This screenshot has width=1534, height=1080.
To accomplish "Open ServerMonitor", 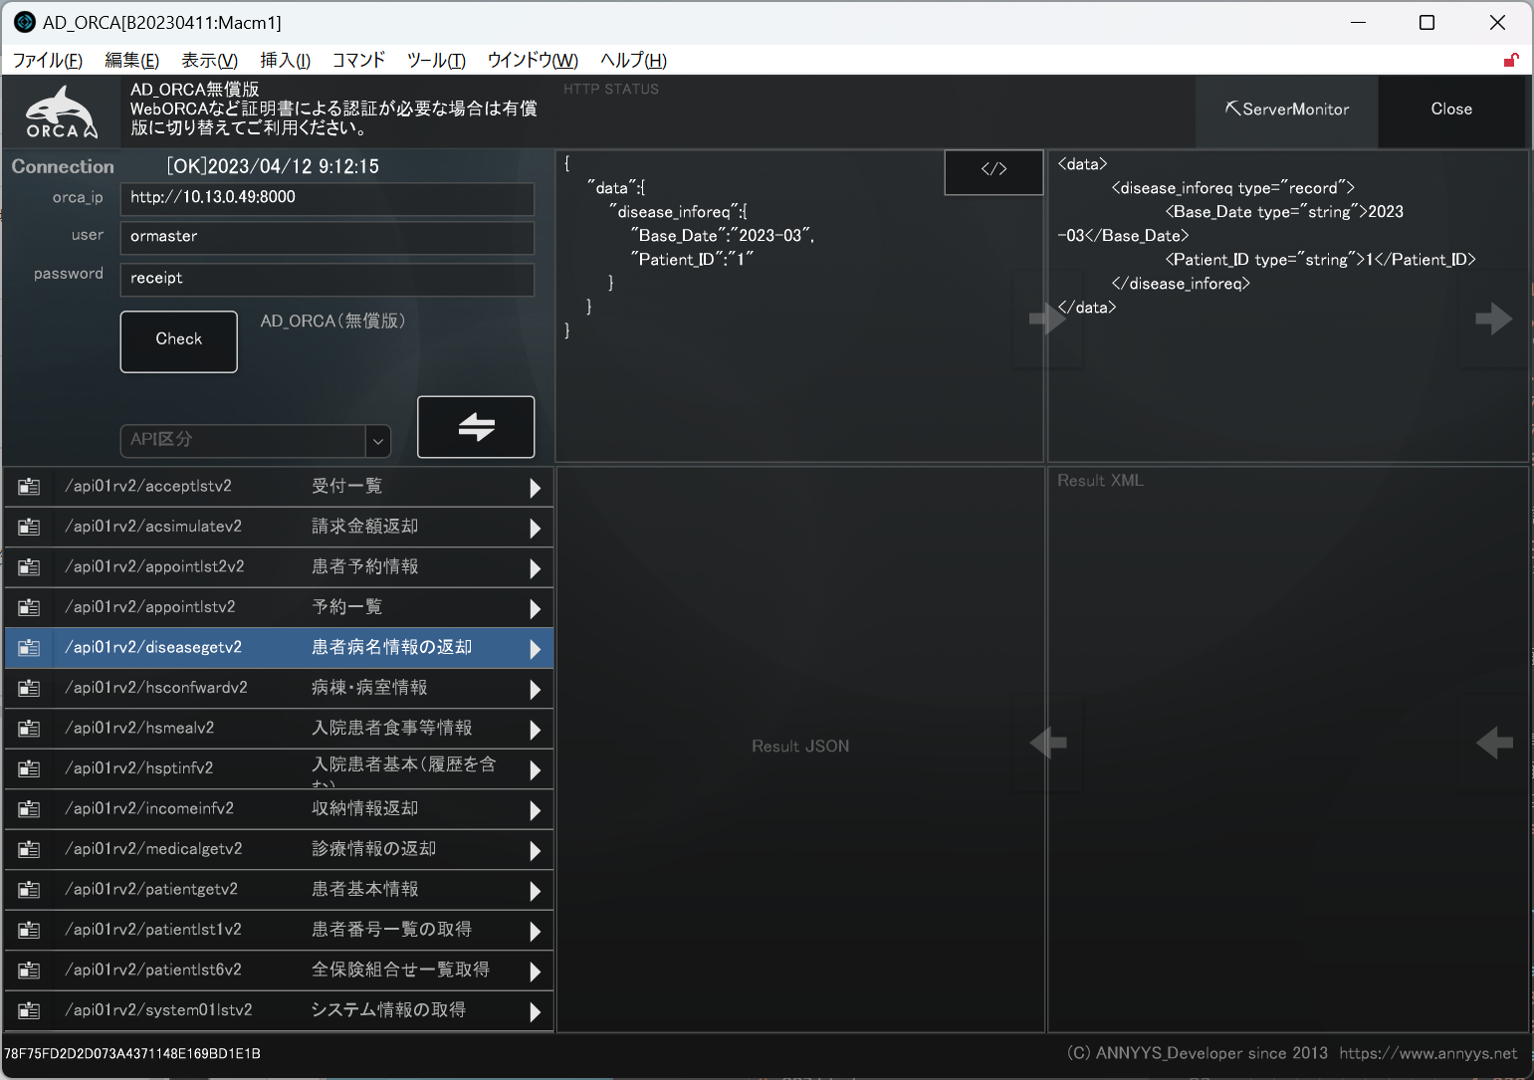I will coord(1287,109).
